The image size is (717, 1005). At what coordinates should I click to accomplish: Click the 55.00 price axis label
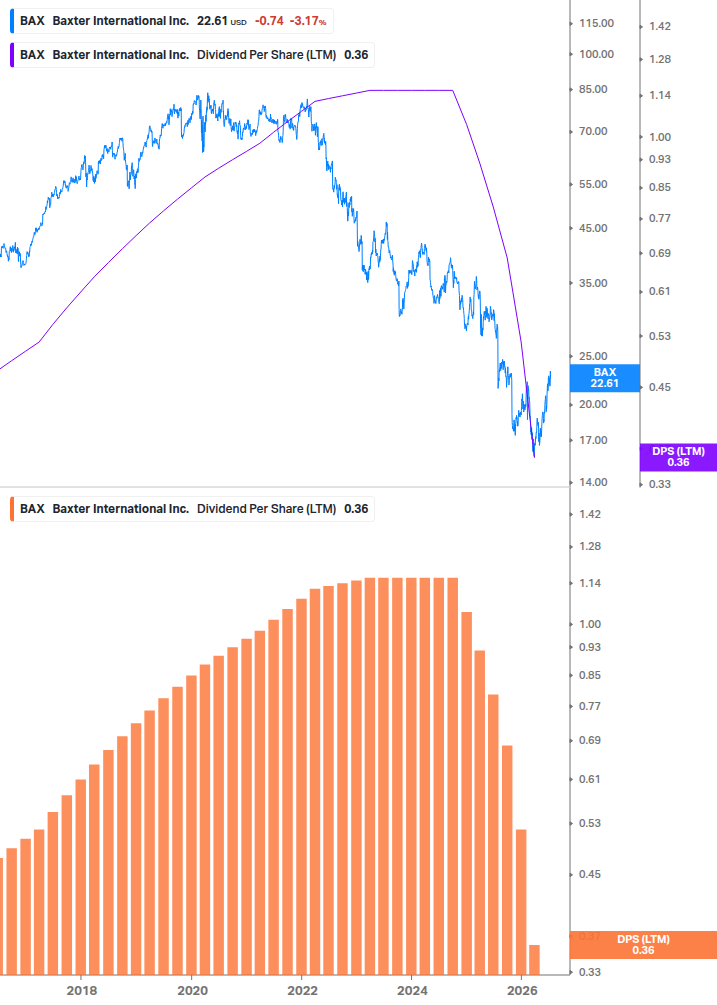pos(593,185)
